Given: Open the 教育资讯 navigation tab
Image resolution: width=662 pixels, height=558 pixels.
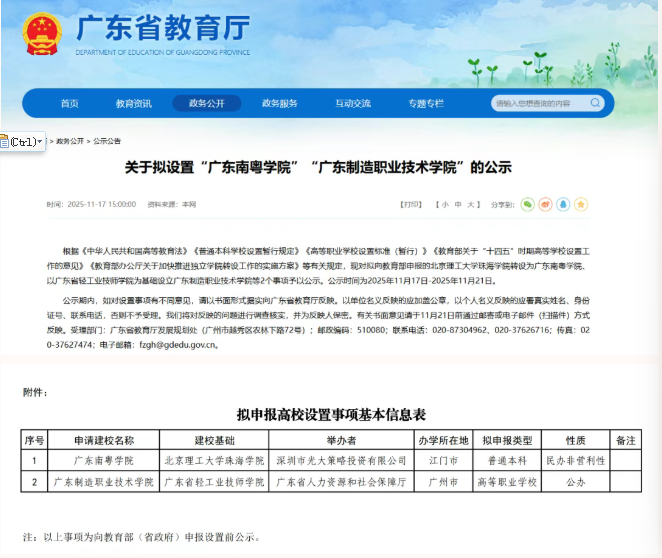Looking at the screenshot, I should coord(133,103).
